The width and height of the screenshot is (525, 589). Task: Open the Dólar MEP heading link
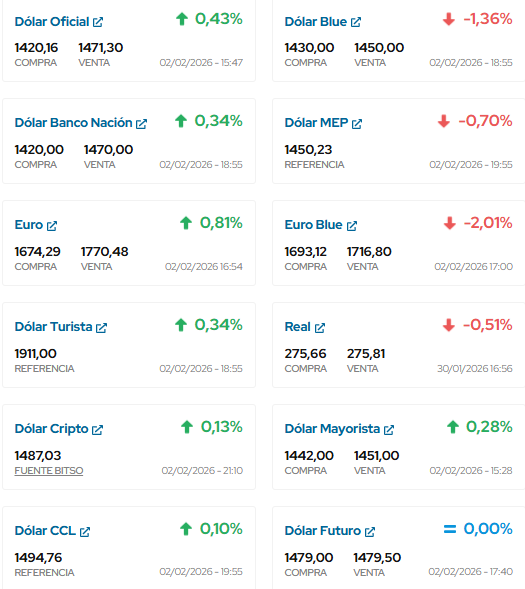pos(316,123)
